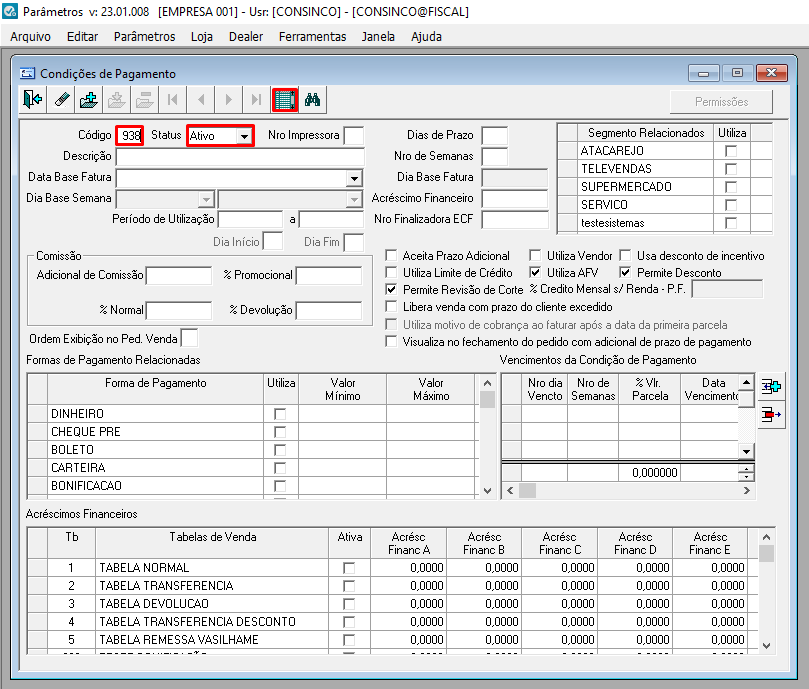Click add vencimento row icon
The image size is (809, 689).
771,386
